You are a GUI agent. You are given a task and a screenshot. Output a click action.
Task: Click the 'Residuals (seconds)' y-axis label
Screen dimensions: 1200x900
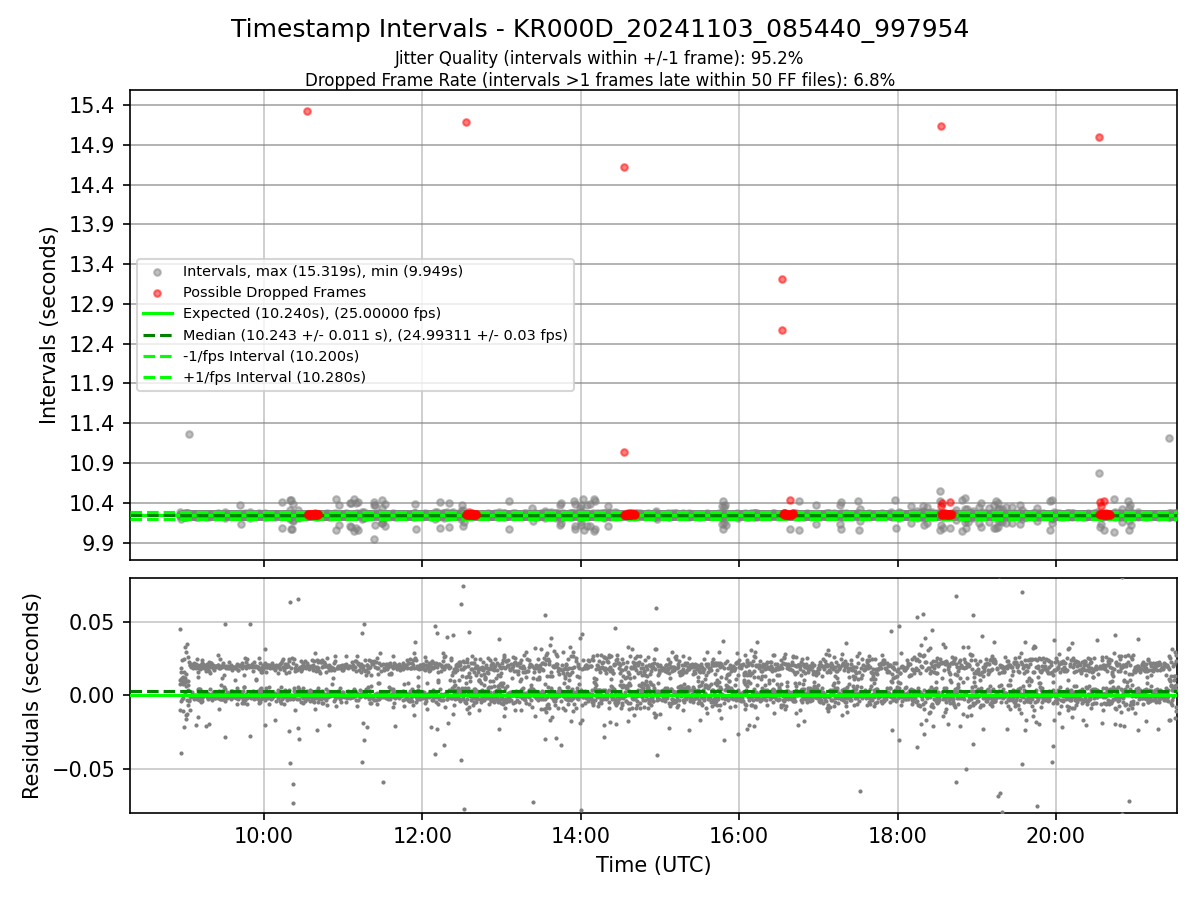point(32,696)
